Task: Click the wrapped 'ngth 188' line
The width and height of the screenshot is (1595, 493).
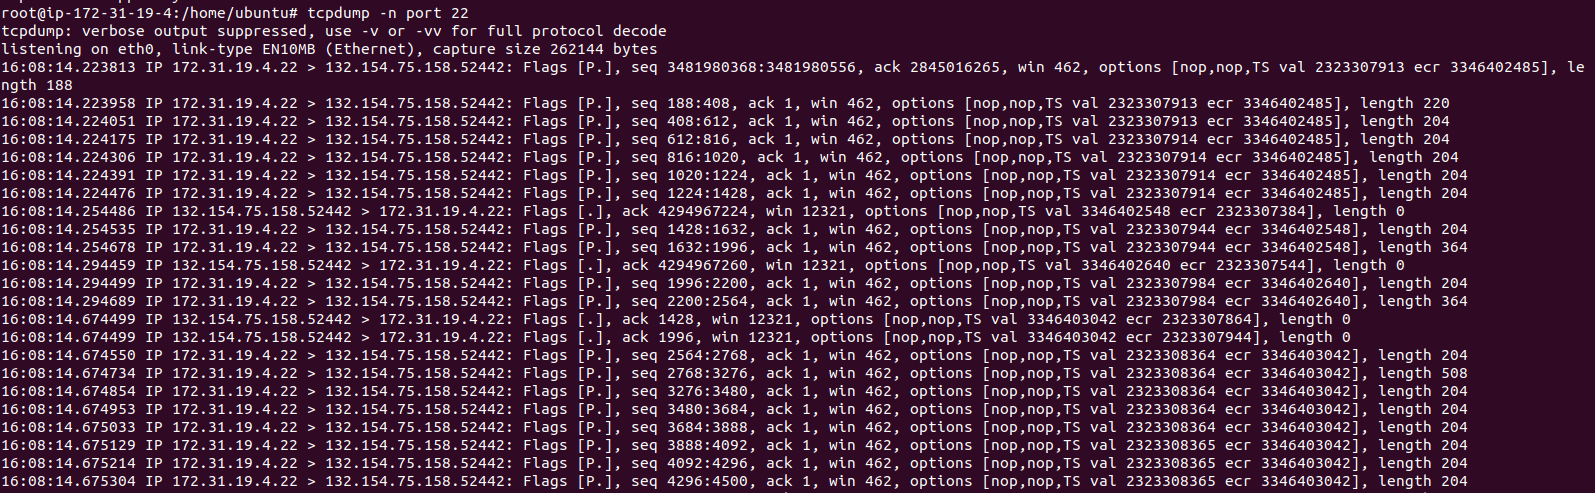Action: [x=37, y=85]
